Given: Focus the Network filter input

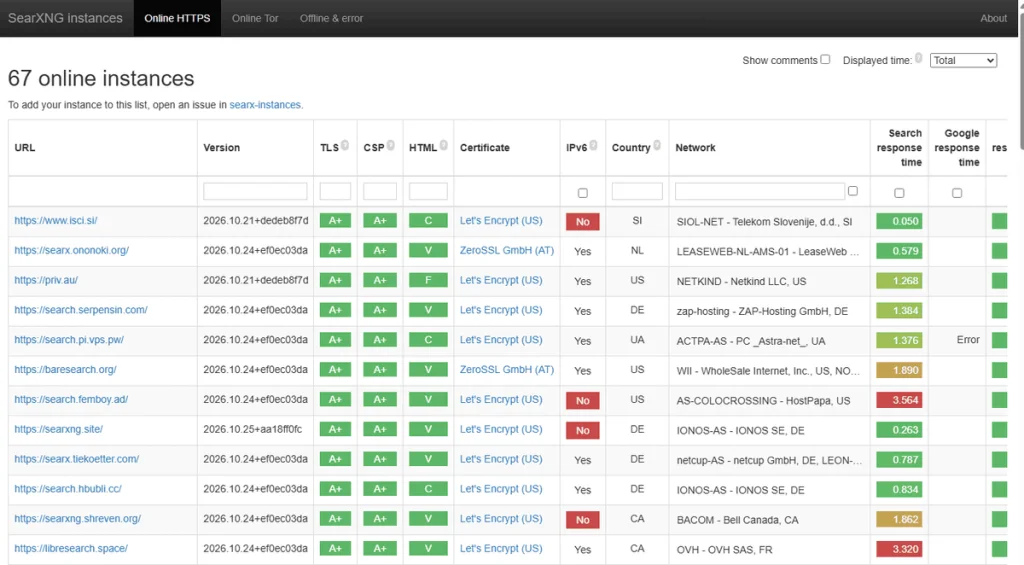Looking at the screenshot, I should pyautogui.click(x=760, y=191).
